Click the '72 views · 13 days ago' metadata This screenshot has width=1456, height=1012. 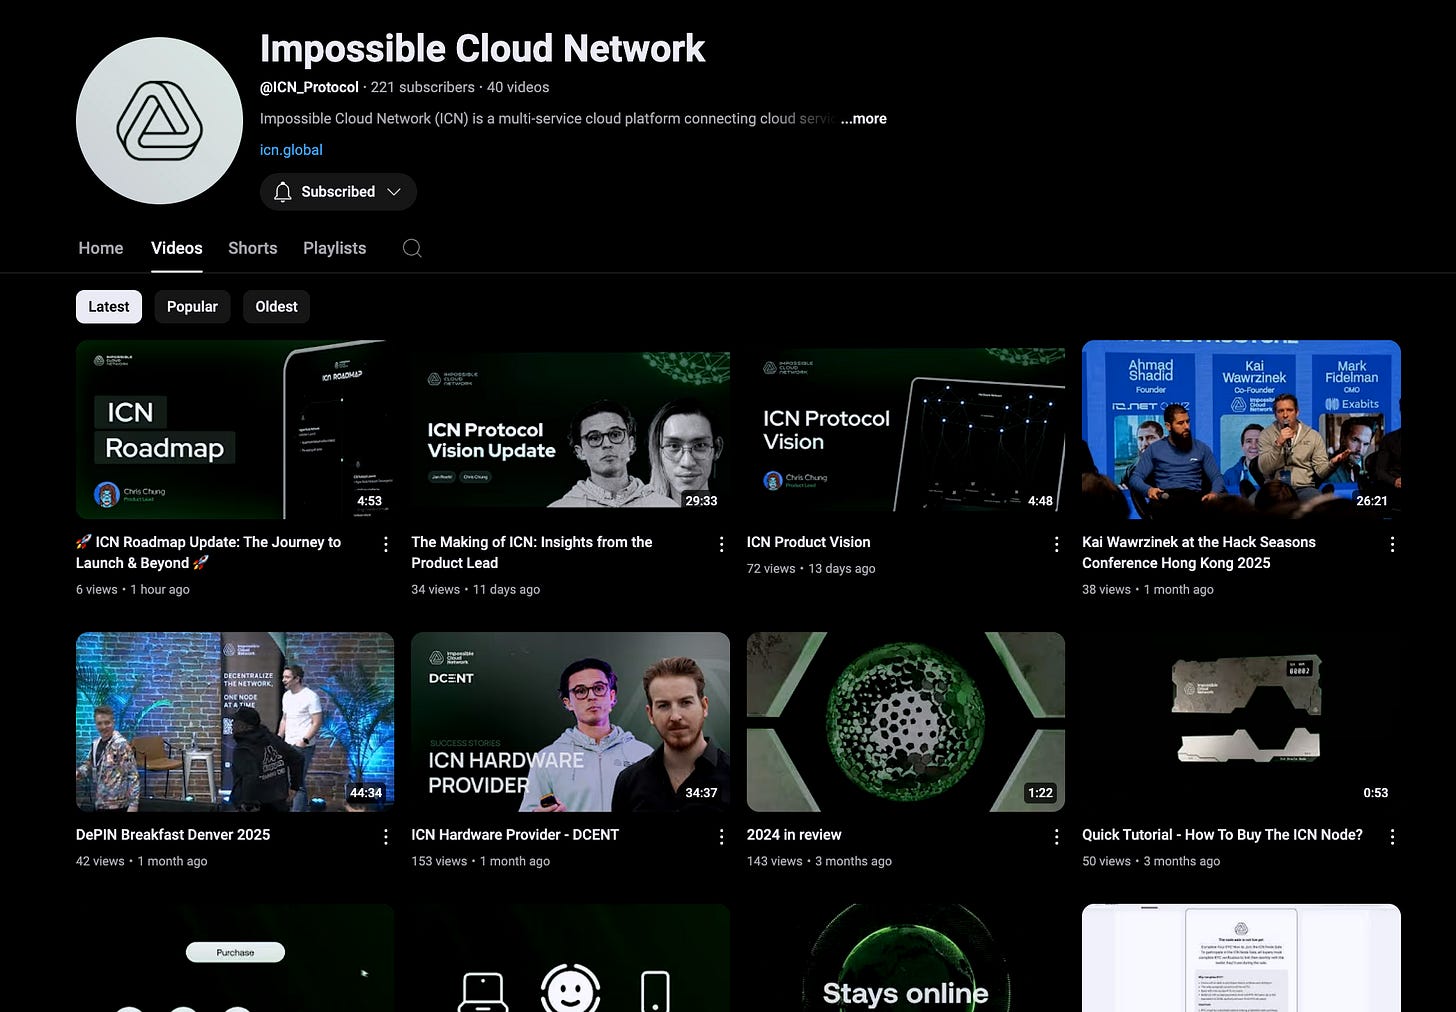[x=811, y=569]
